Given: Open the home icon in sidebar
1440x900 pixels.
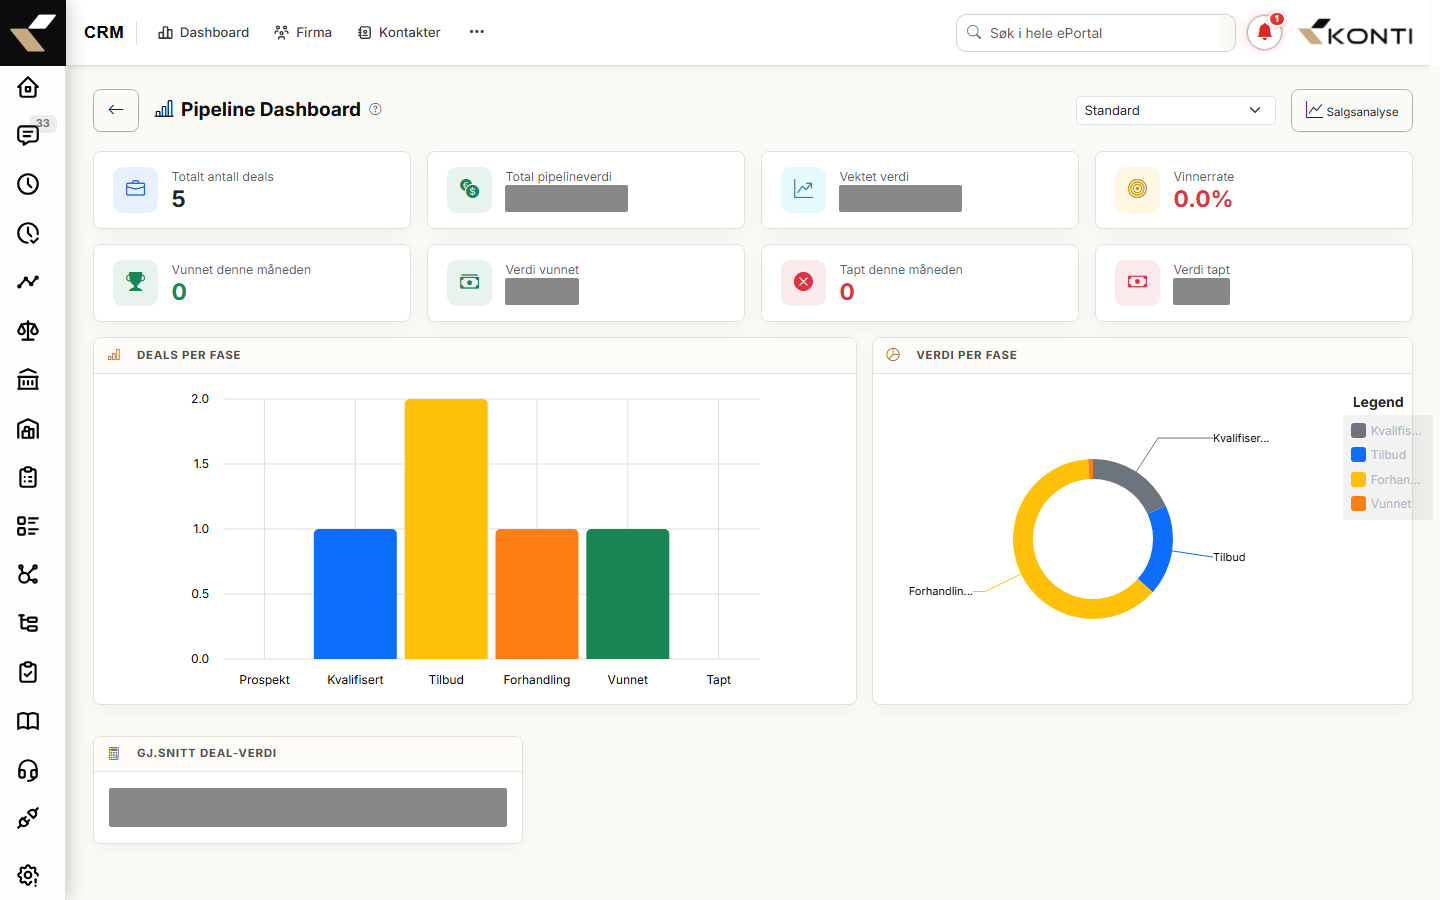Looking at the screenshot, I should (28, 87).
